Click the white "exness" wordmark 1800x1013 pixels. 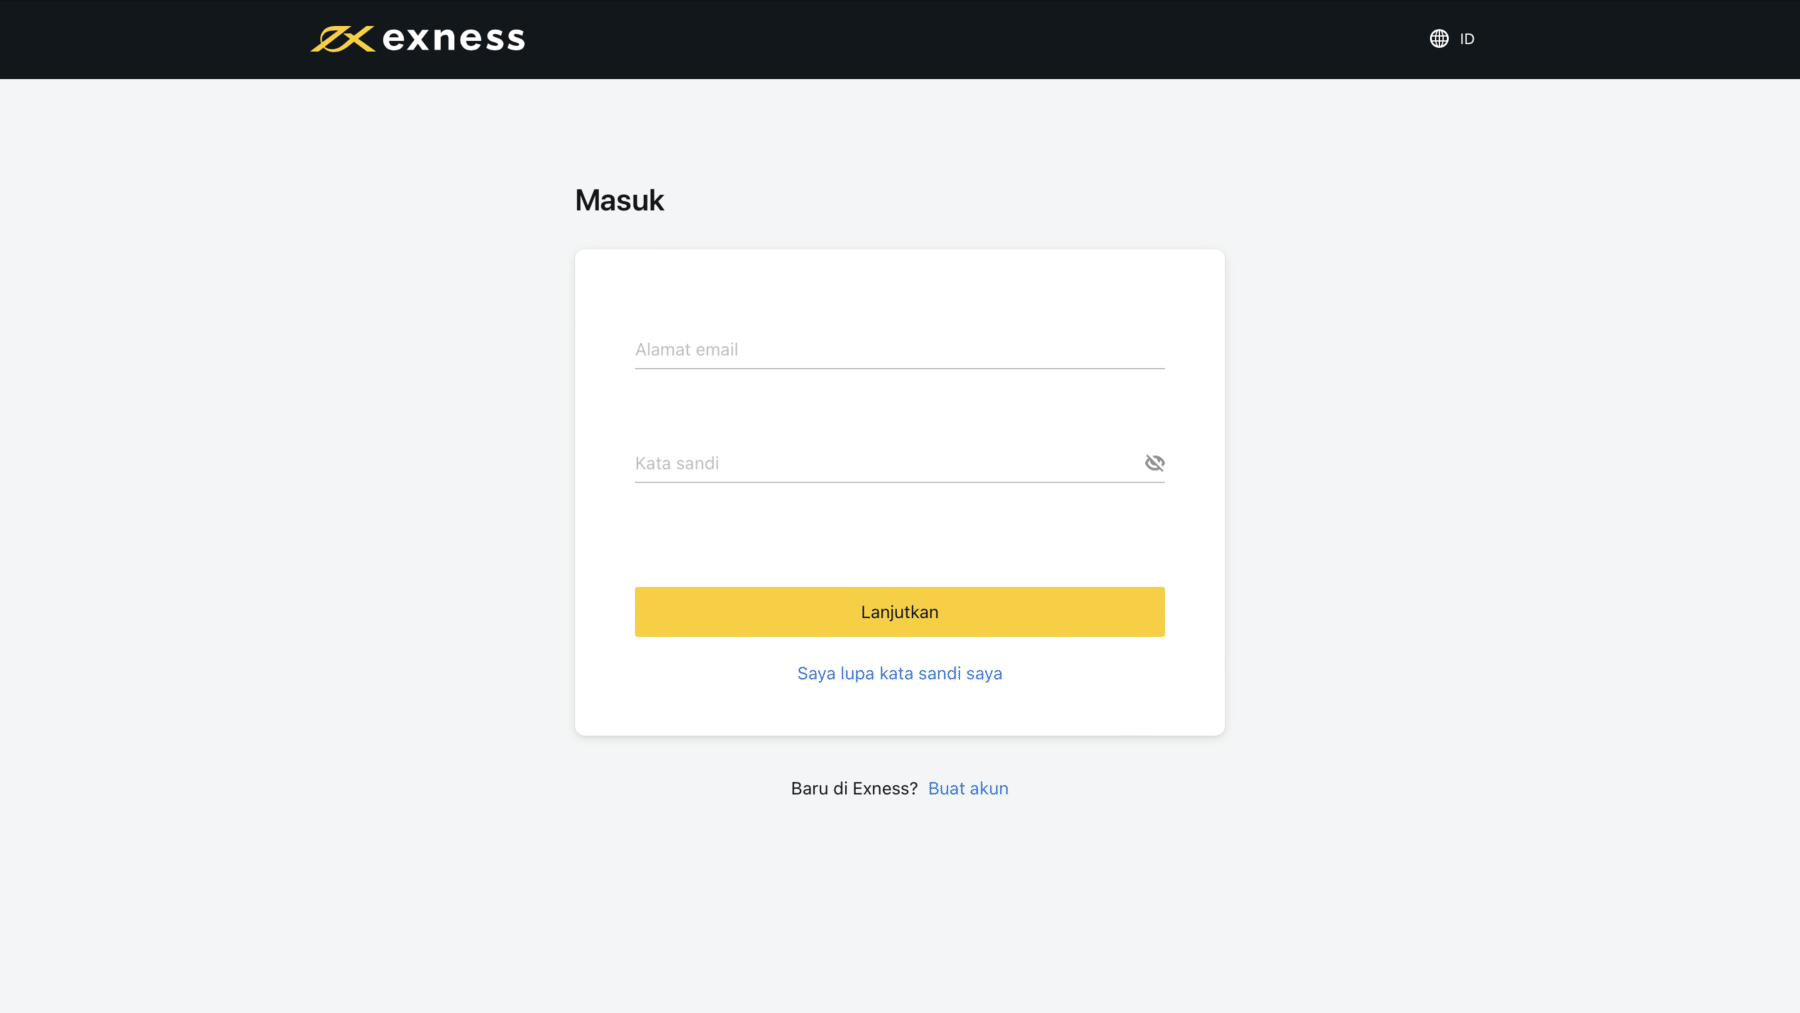453,39
